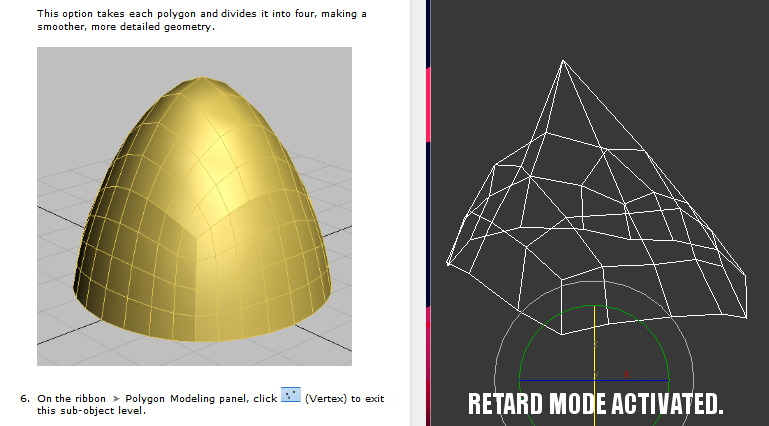Click the yellow vertical gizmo axis line

click(594, 365)
